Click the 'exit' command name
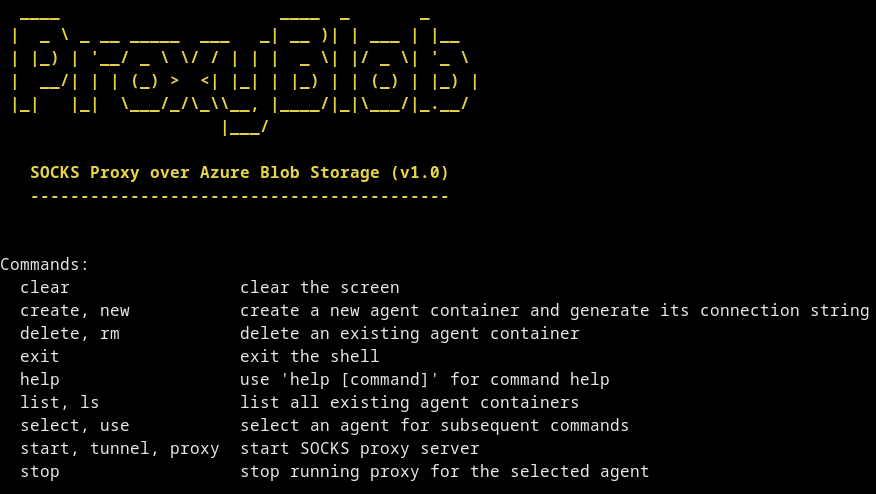Screen dimensions: 876x494 coord(40,357)
